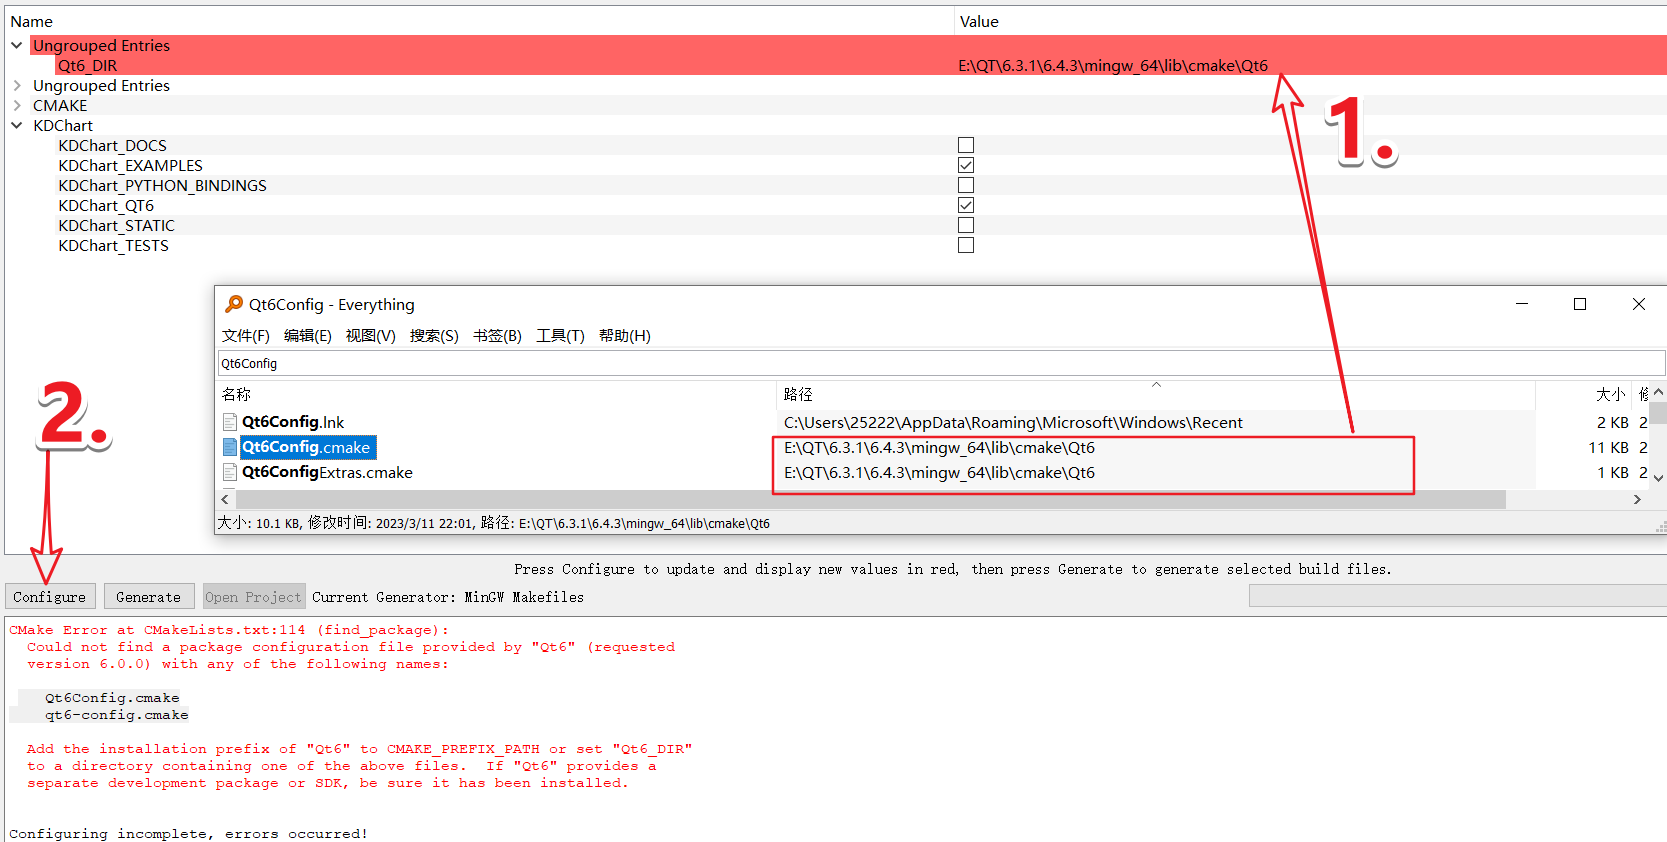Click the Open Project button
Image resolution: width=1667 pixels, height=842 pixels.
pos(253,597)
